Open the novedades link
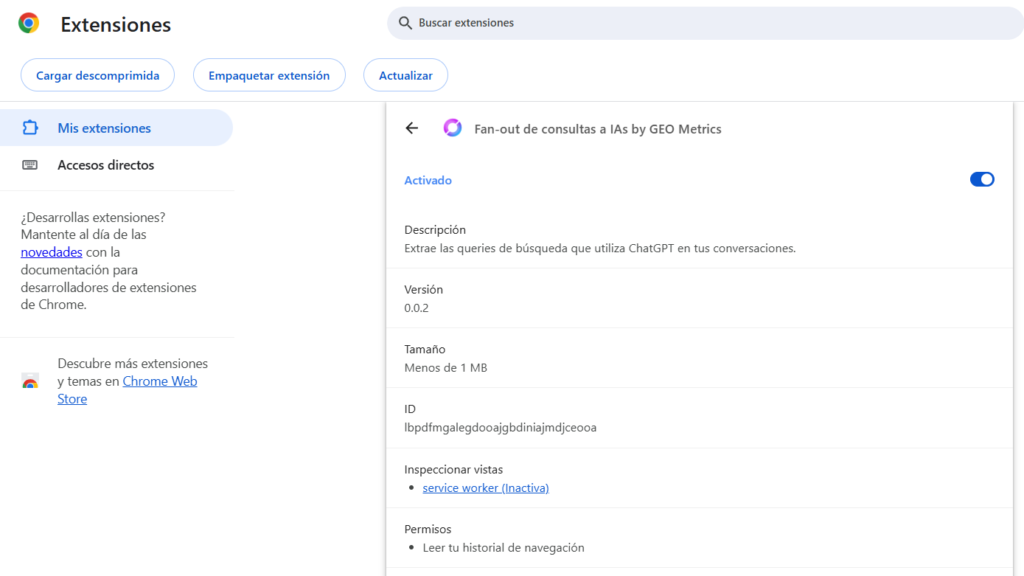 (x=51, y=253)
